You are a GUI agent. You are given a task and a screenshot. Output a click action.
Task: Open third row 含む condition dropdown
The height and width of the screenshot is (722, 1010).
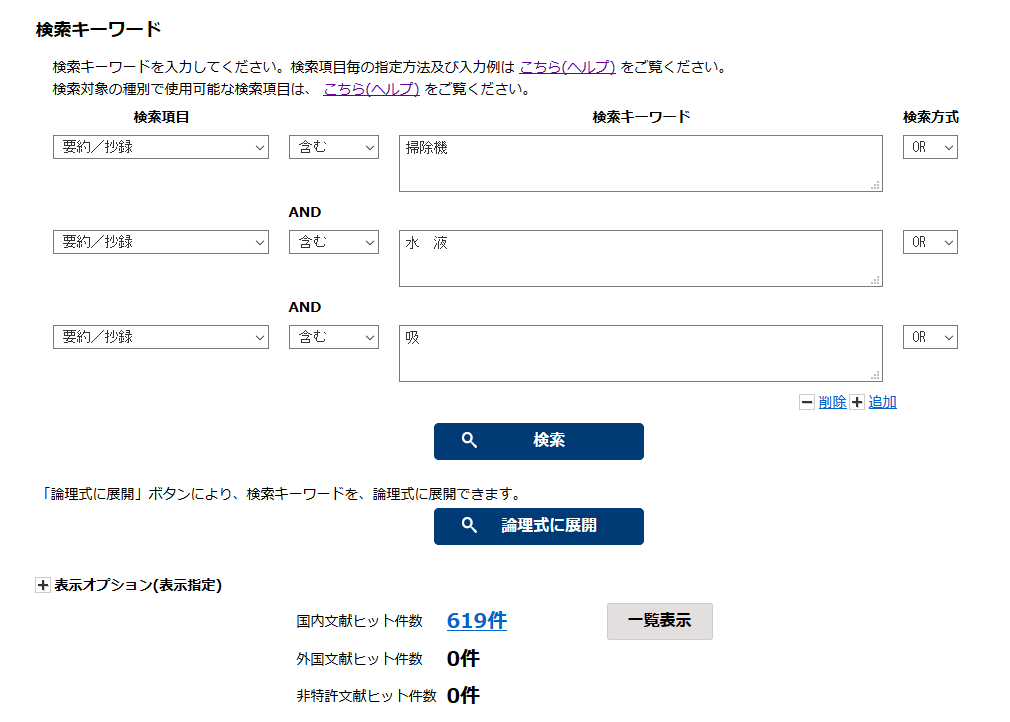pyautogui.click(x=334, y=337)
